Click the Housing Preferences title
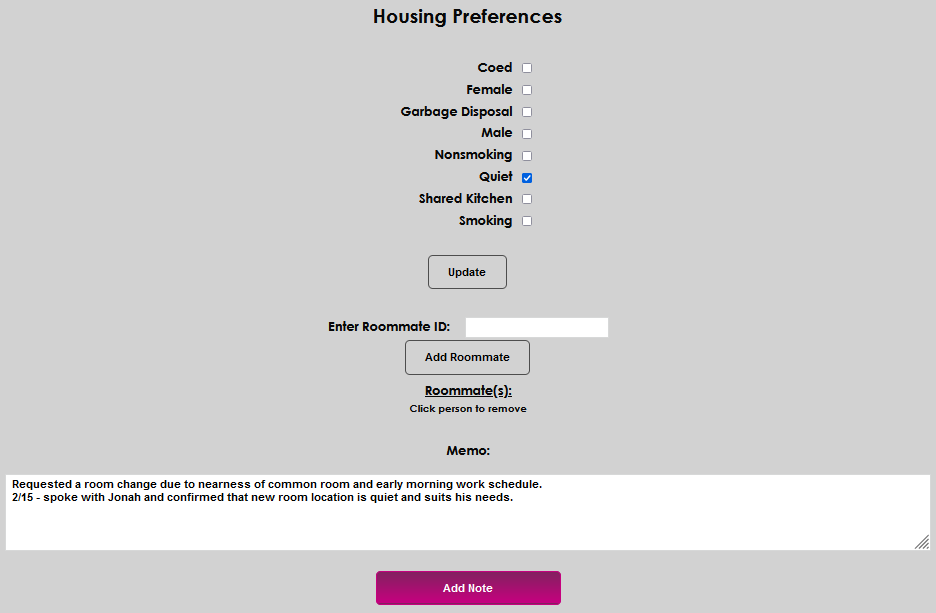Screen dimensions: 936x613 tap(467, 17)
